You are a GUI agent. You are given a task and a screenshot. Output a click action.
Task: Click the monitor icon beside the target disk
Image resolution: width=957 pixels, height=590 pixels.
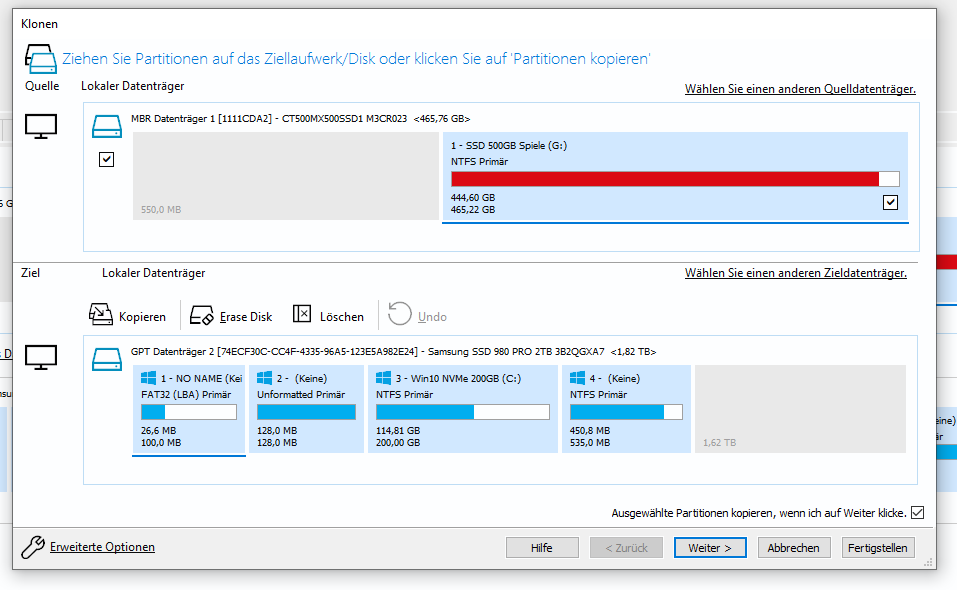(x=41, y=358)
